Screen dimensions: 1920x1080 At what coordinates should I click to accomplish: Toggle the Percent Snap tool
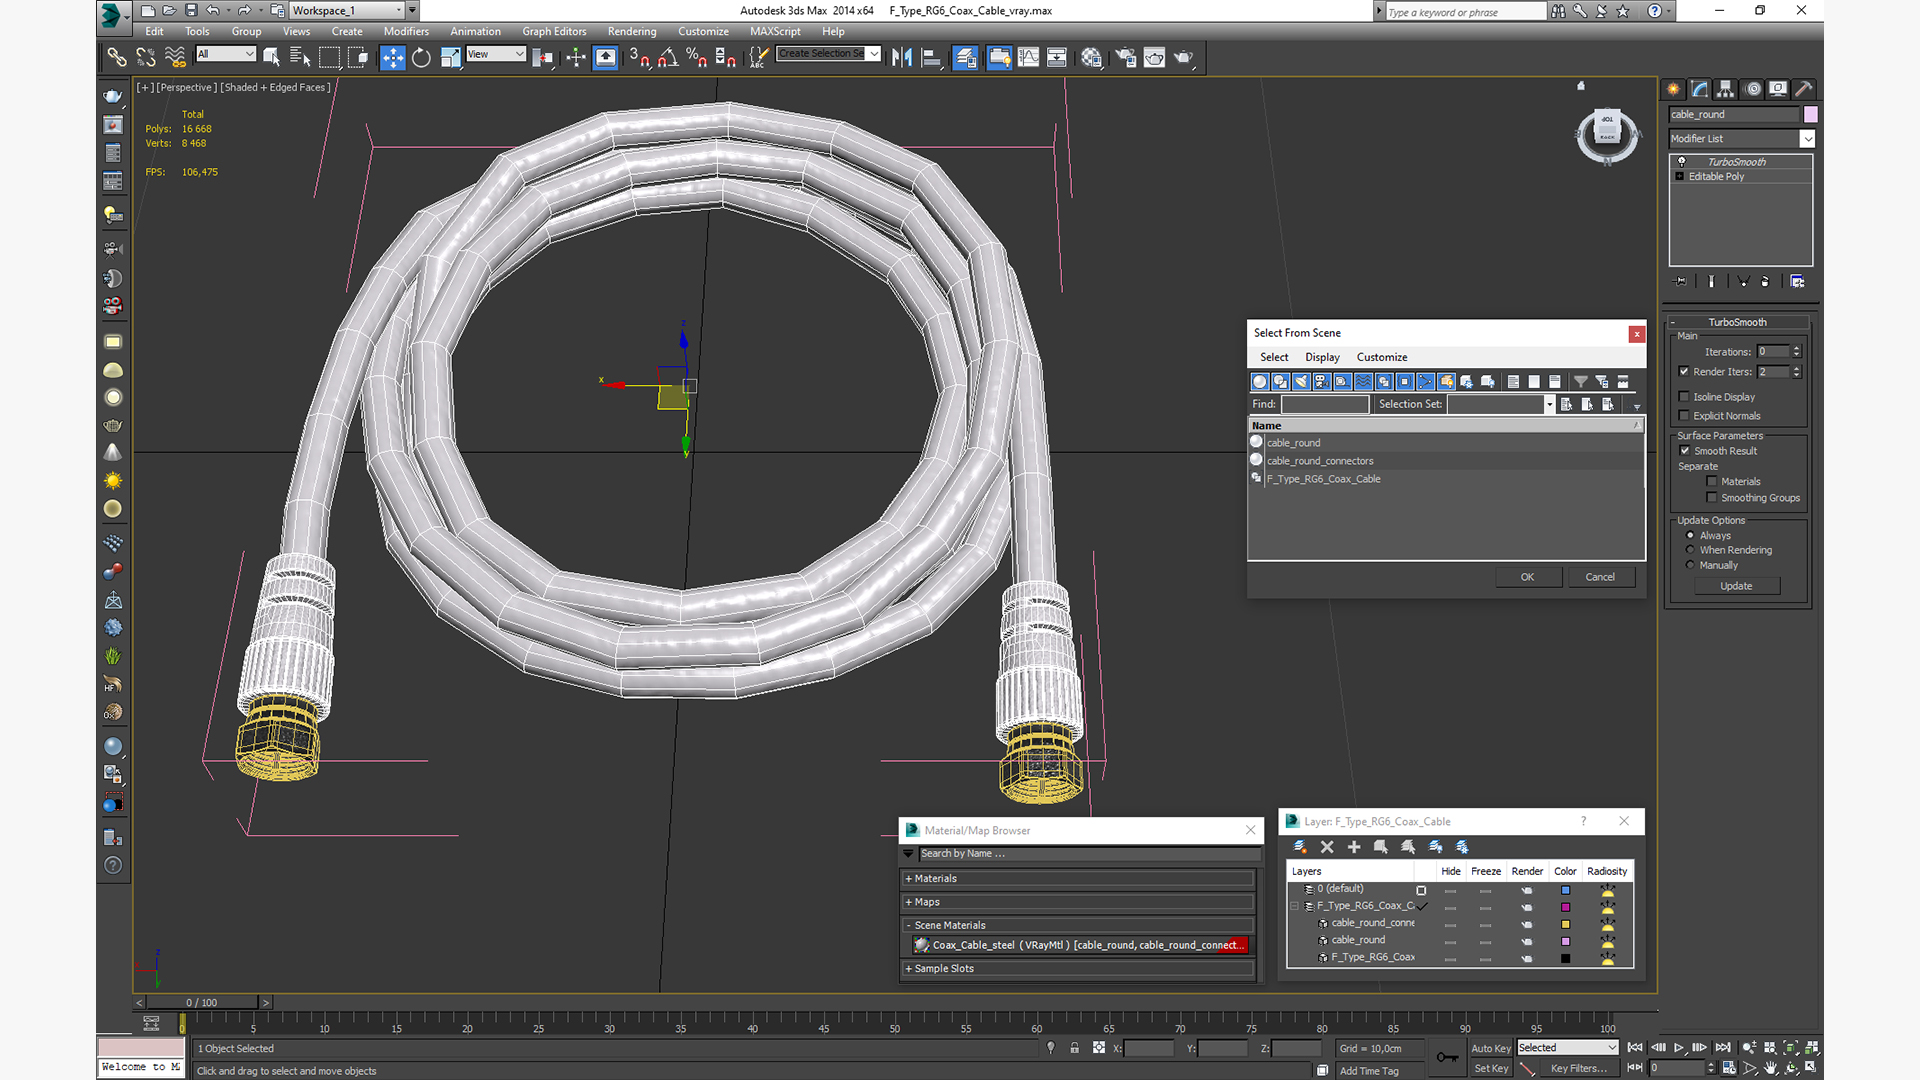tap(697, 58)
